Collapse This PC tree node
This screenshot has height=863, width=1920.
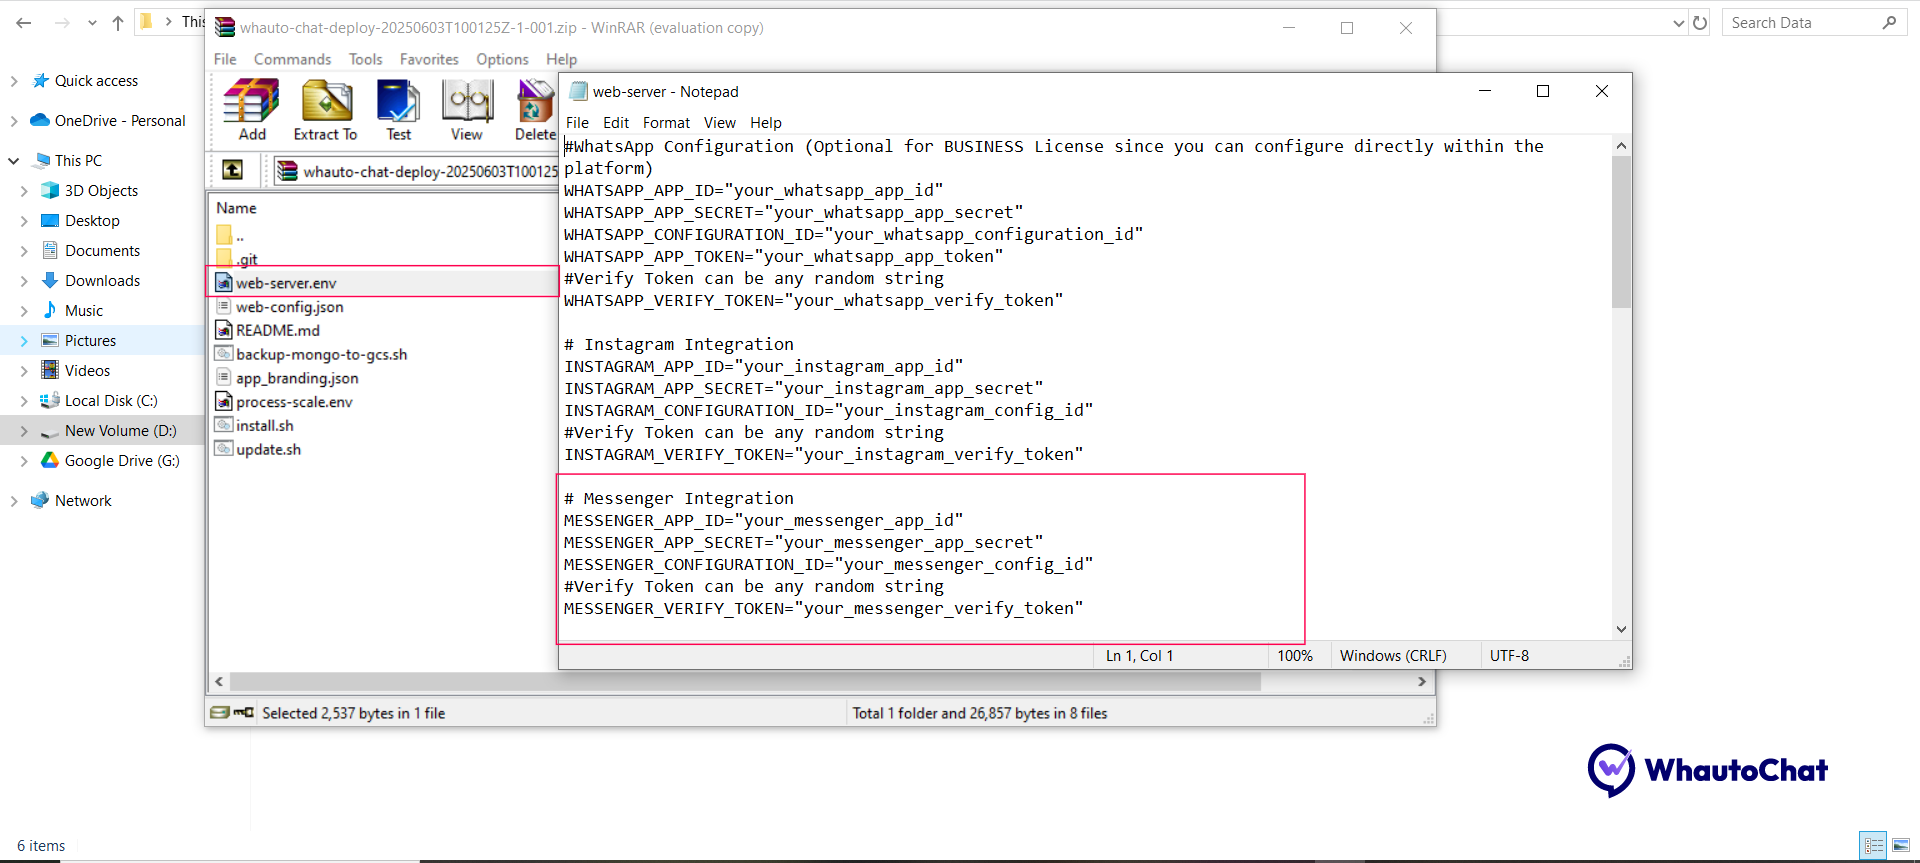(x=14, y=161)
